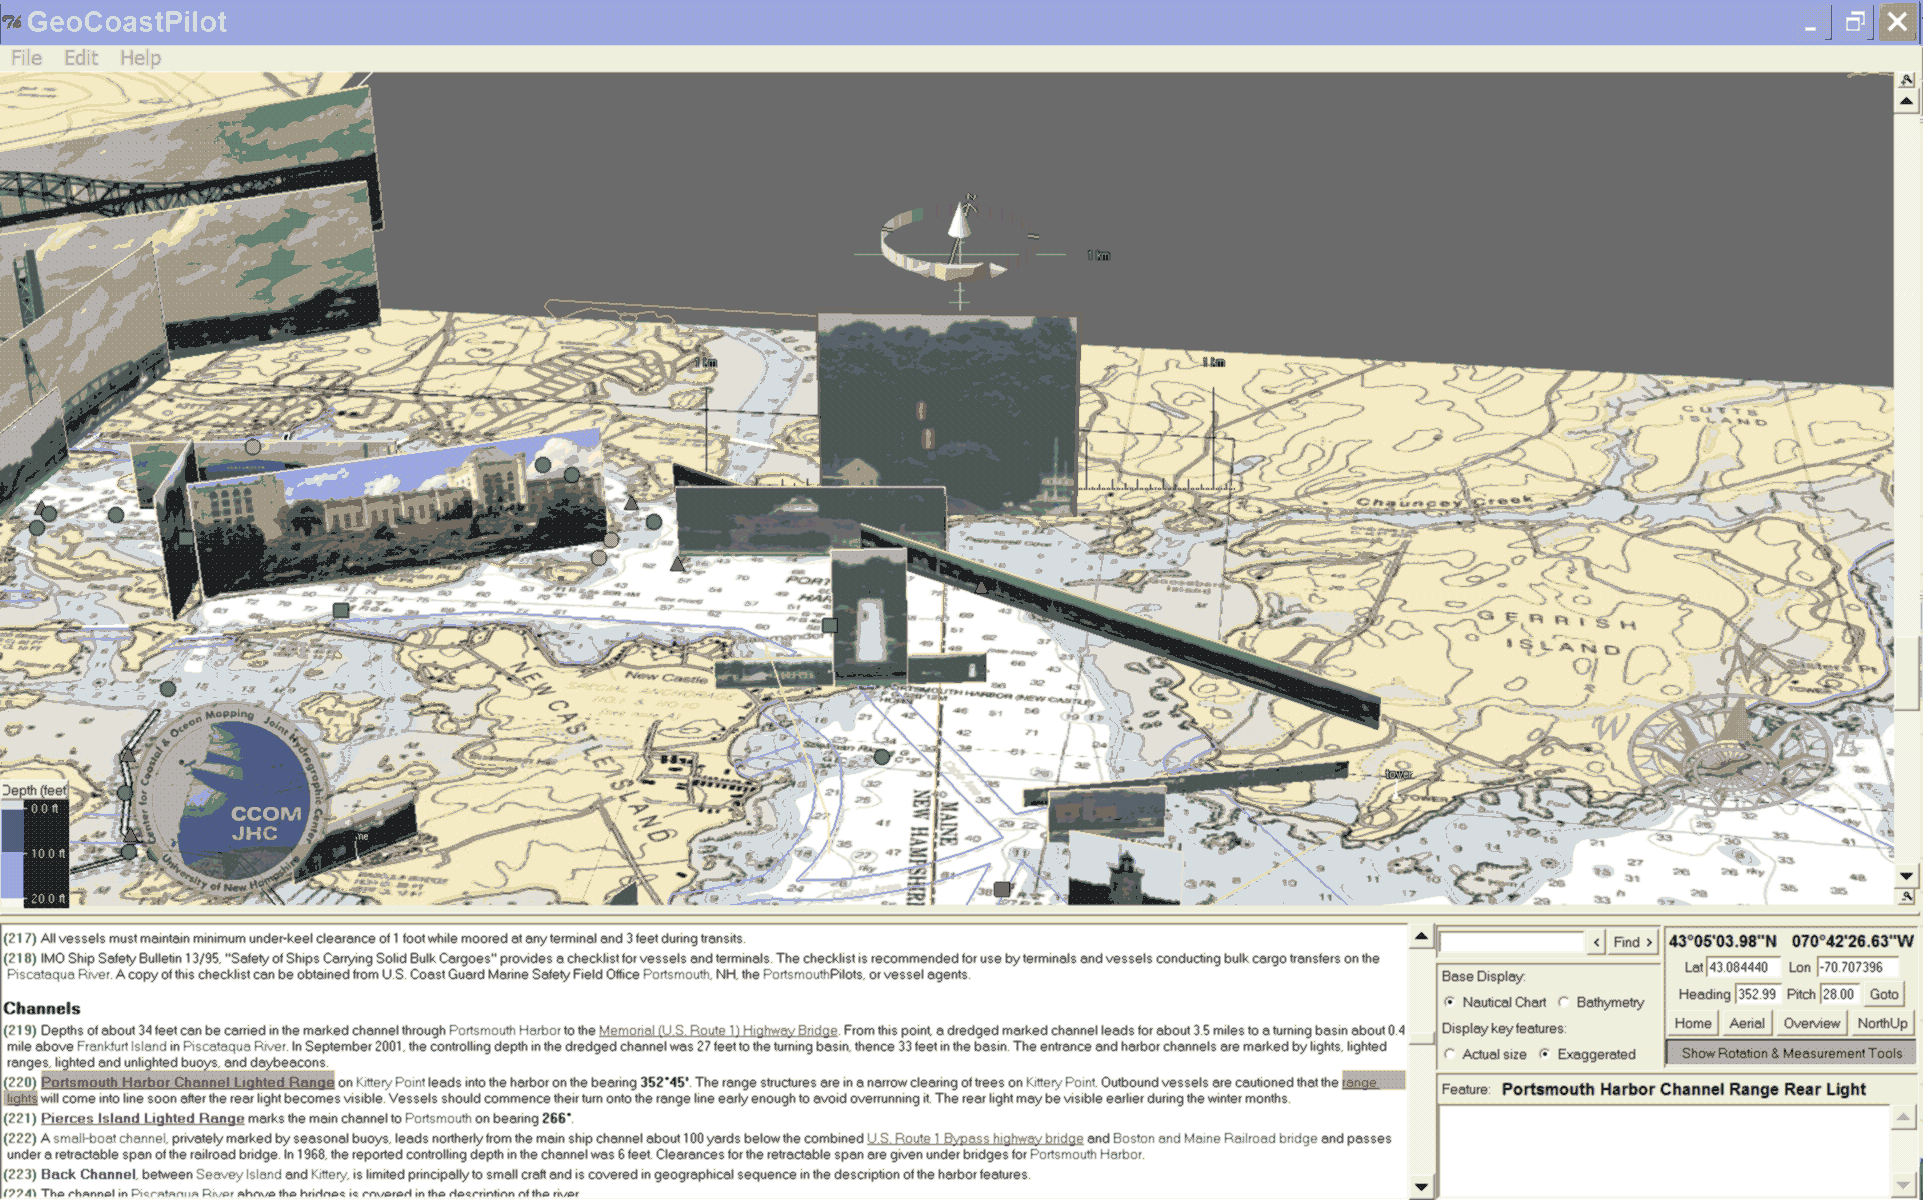This screenshot has width=1923, height=1200.
Task: Click the zoom-out magnifier icon below the zoom arrows
Action: click(1907, 896)
